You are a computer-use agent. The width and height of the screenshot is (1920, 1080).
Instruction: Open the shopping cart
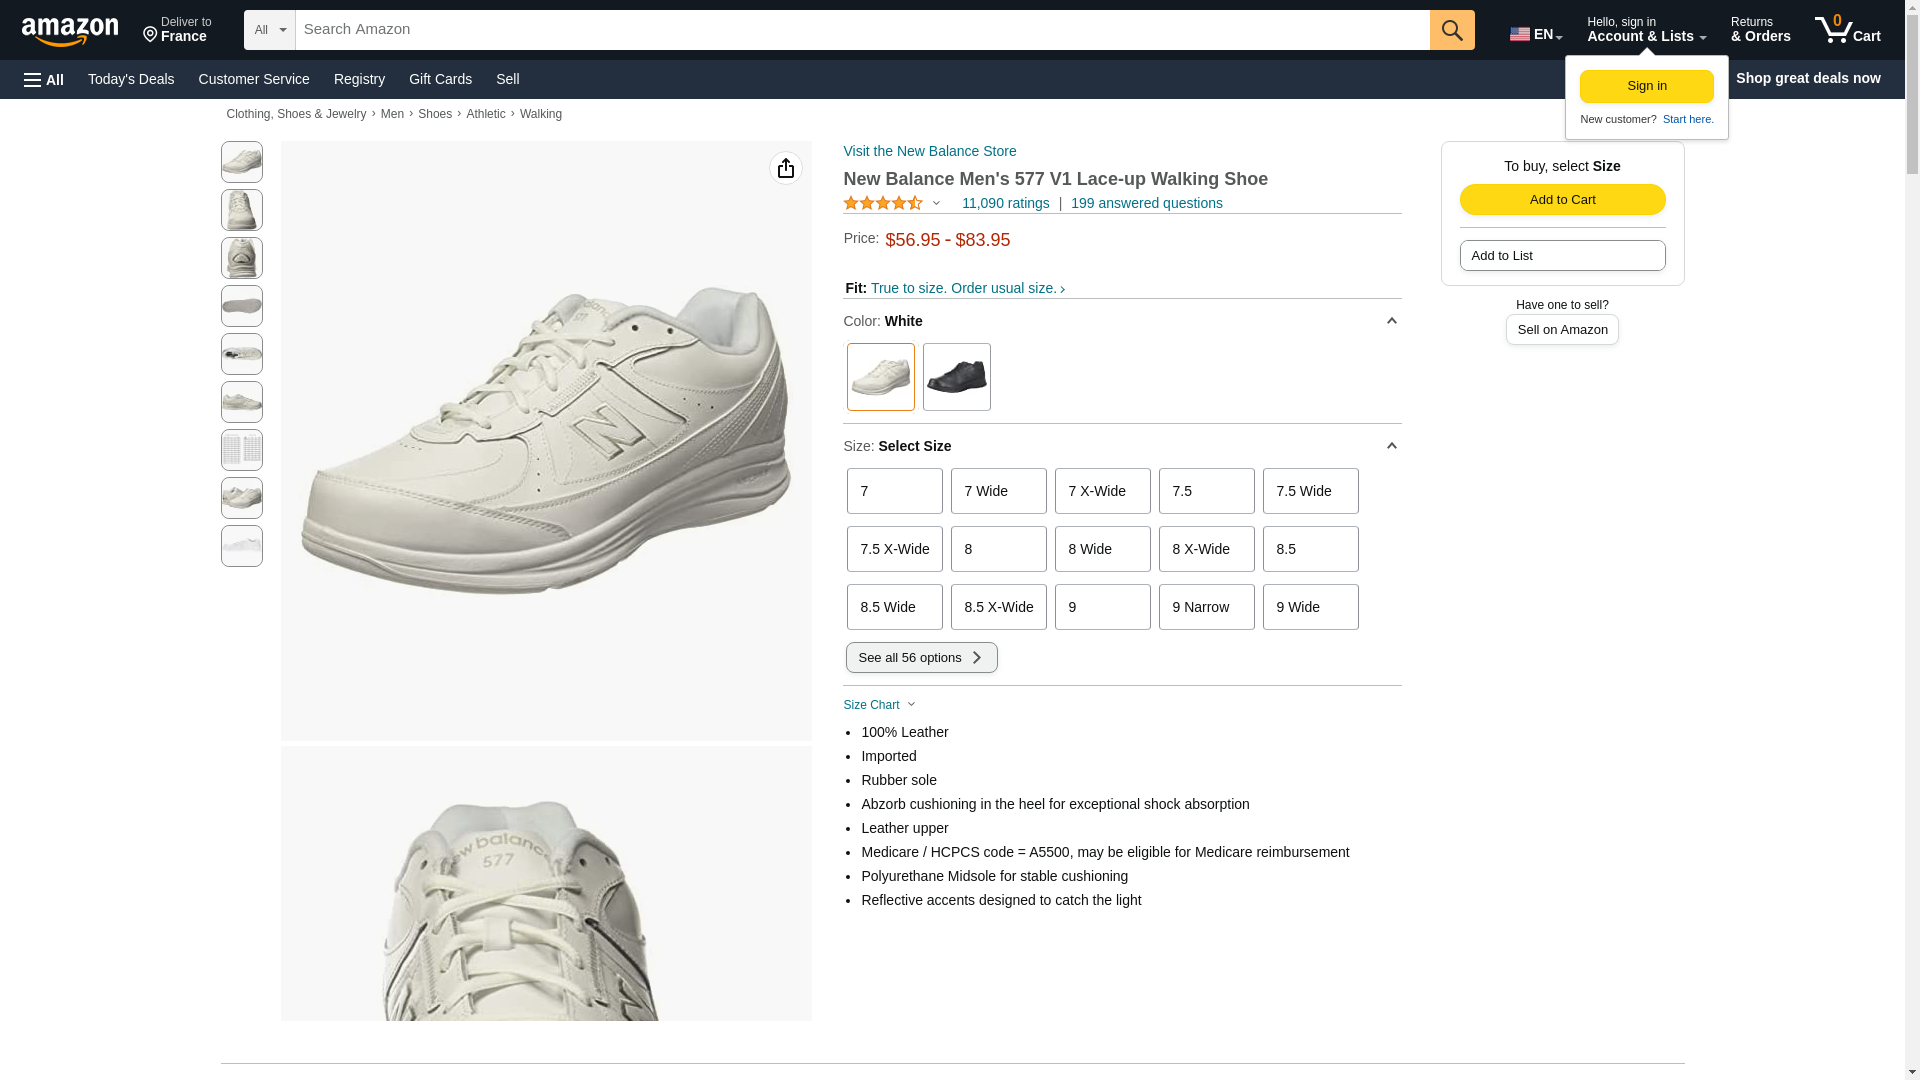coord(1848,30)
